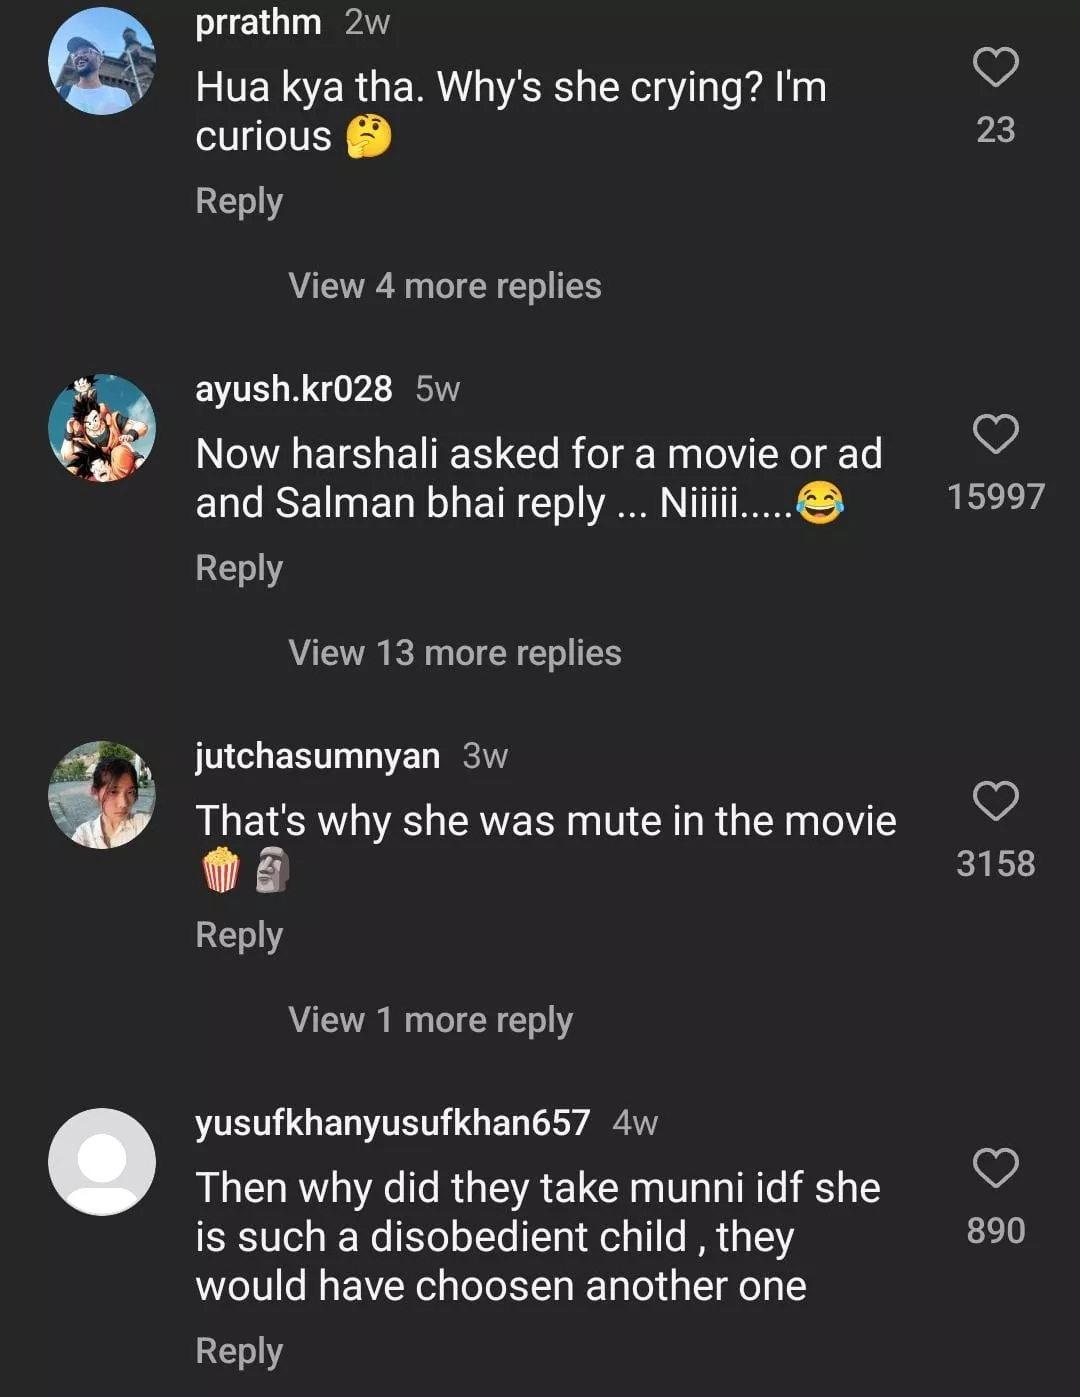Open the prrathm username link

point(258,22)
